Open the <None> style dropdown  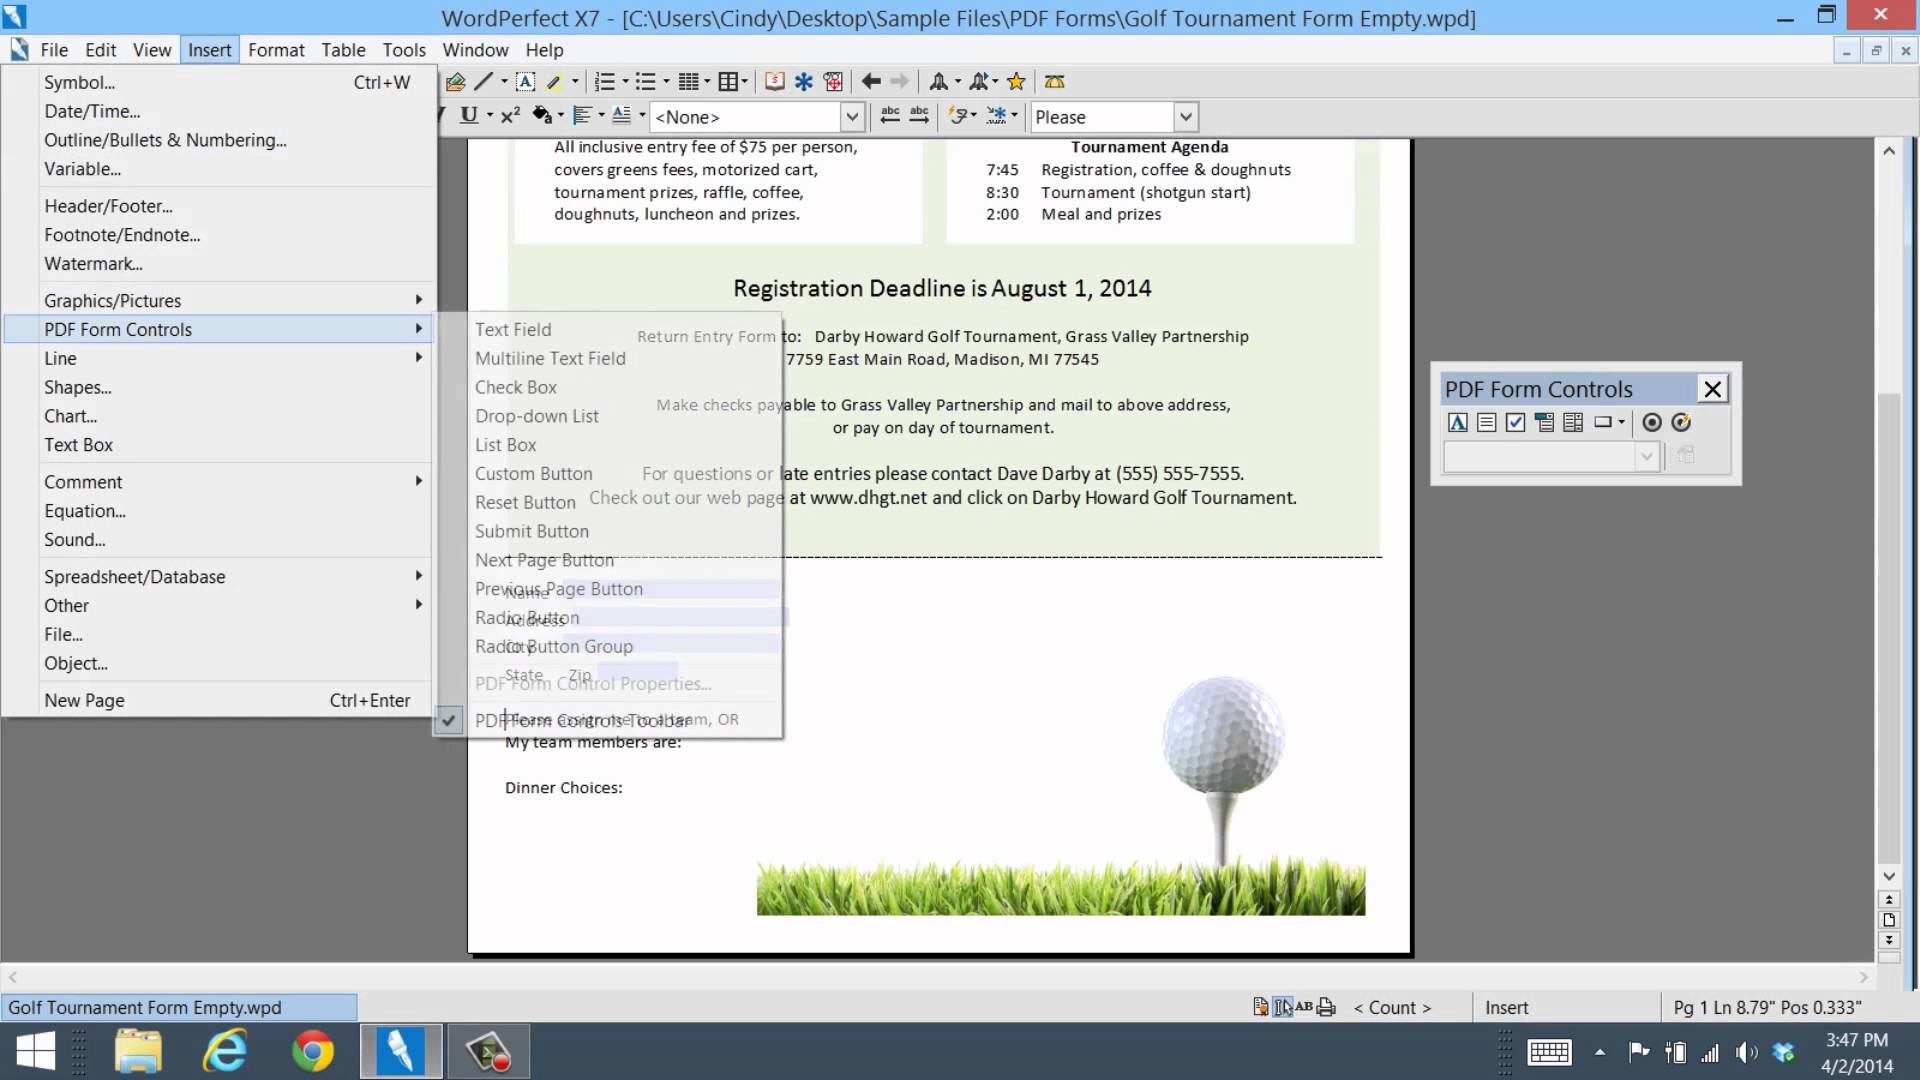click(x=852, y=117)
